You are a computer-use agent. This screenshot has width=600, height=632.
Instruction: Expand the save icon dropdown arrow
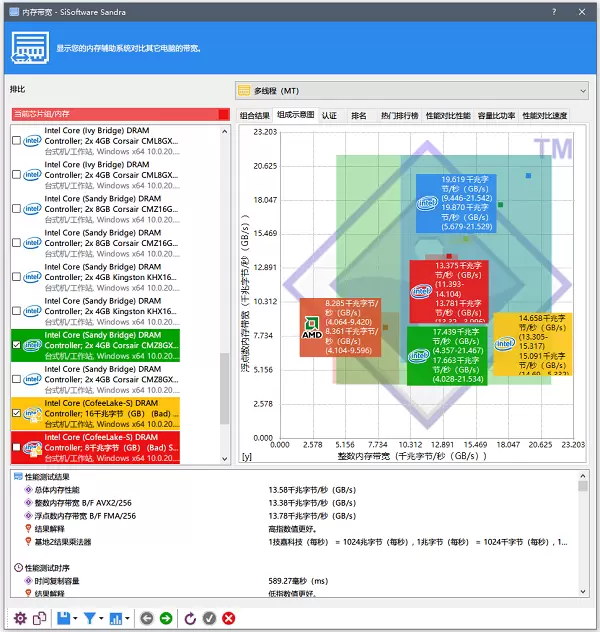77,618
